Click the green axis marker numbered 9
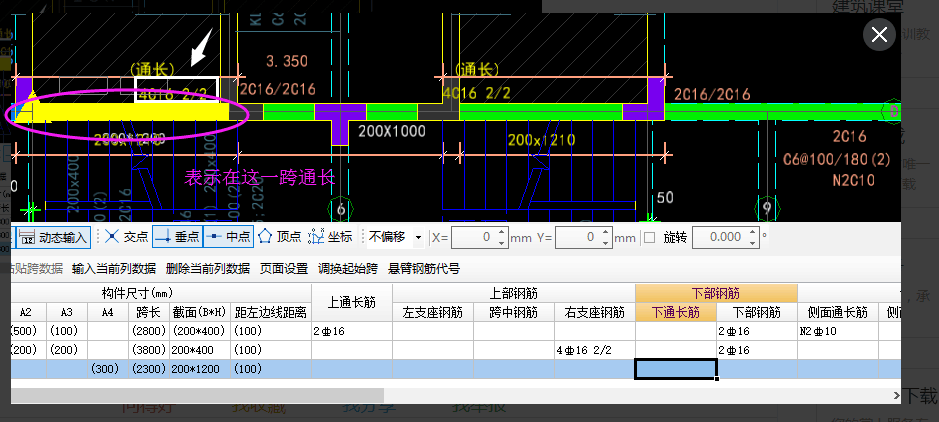939x422 pixels. (x=767, y=210)
